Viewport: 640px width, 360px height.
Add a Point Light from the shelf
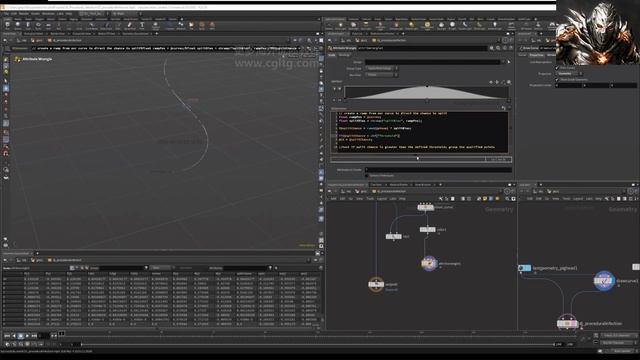(x=340, y=26)
